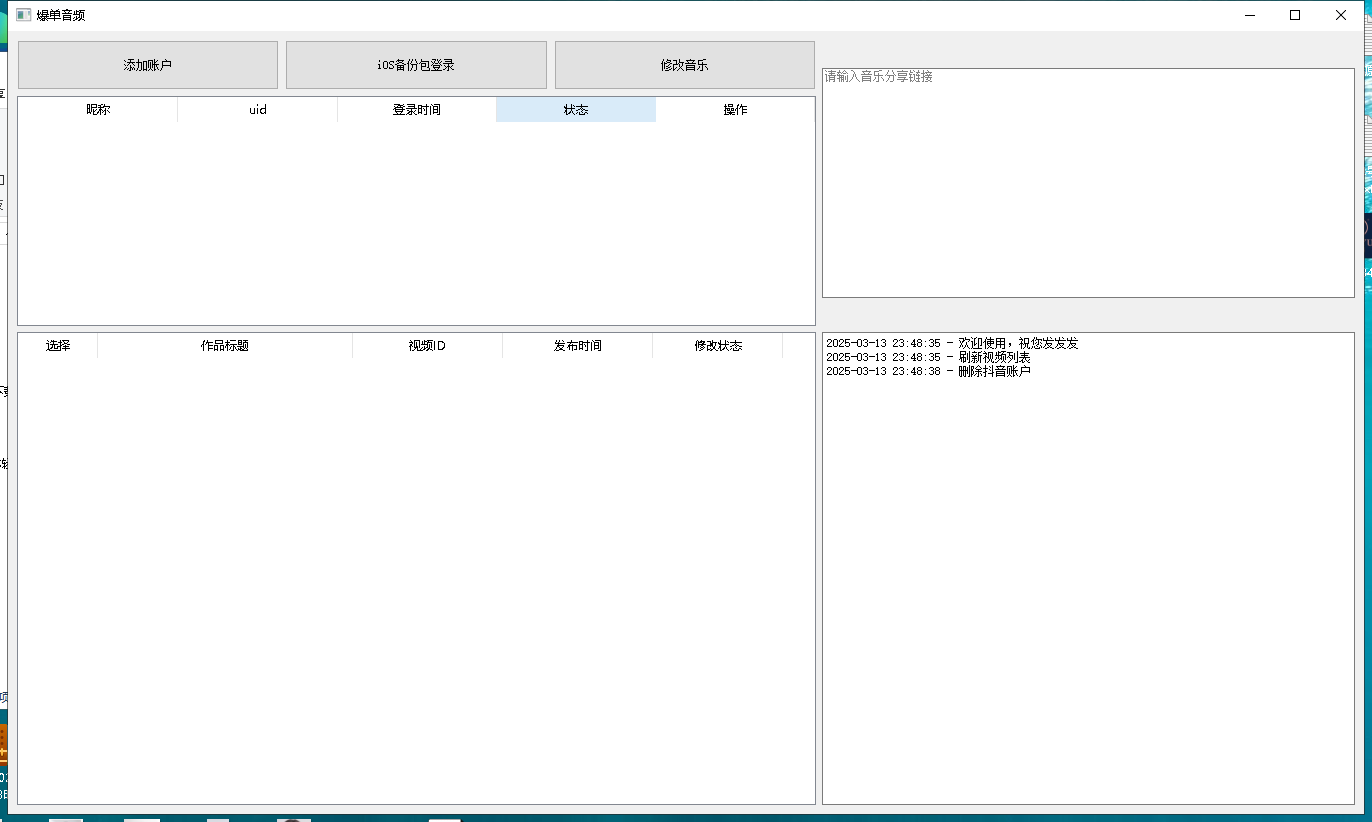This screenshot has height=822, width=1372.
Task: Select the highlighted 状态 column header
Action: [x=576, y=110]
